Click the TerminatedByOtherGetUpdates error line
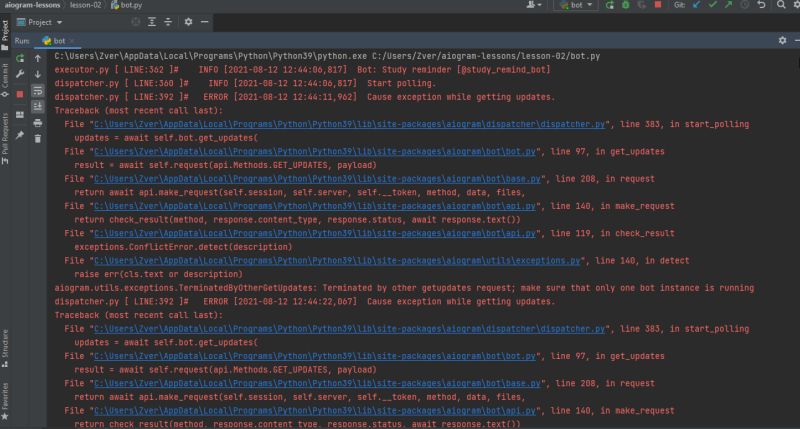800x429 pixels. coord(404,288)
